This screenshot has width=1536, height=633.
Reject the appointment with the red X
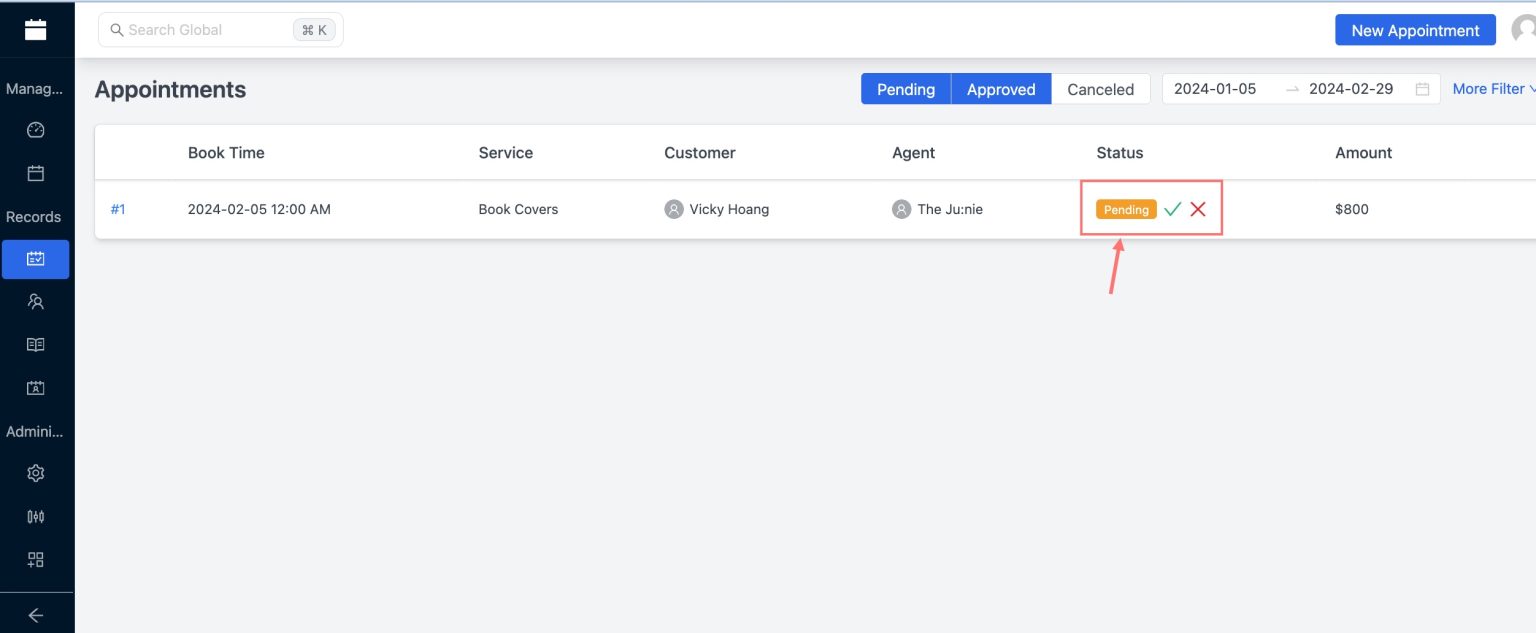(x=1198, y=209)
